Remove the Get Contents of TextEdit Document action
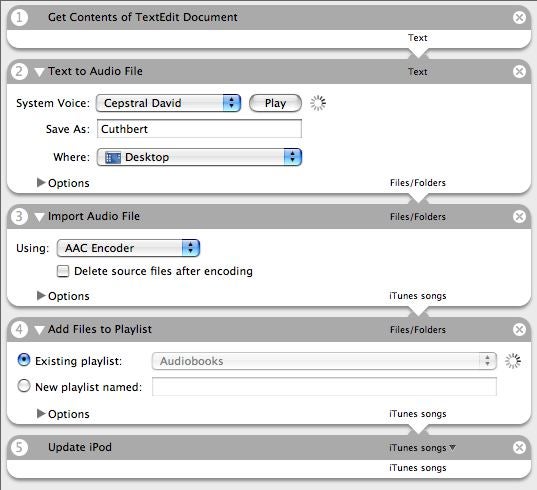 pyautogui.click(x=519, y=17)
